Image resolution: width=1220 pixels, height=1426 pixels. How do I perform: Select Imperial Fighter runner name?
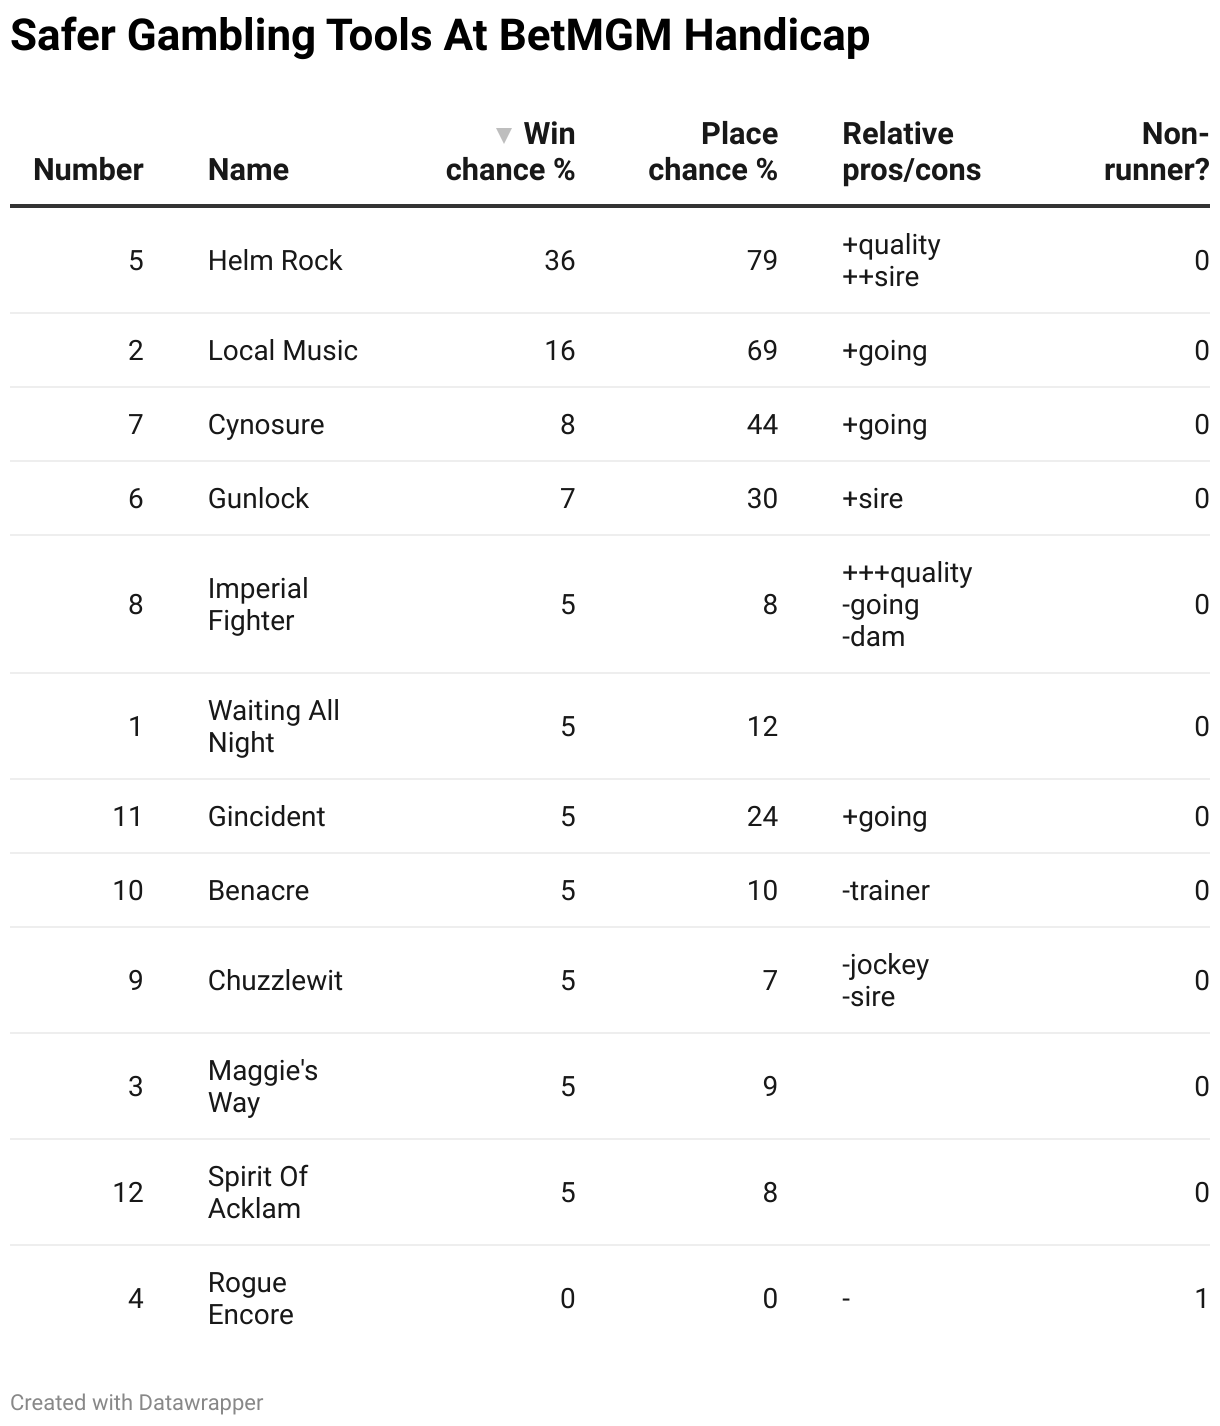258,605
